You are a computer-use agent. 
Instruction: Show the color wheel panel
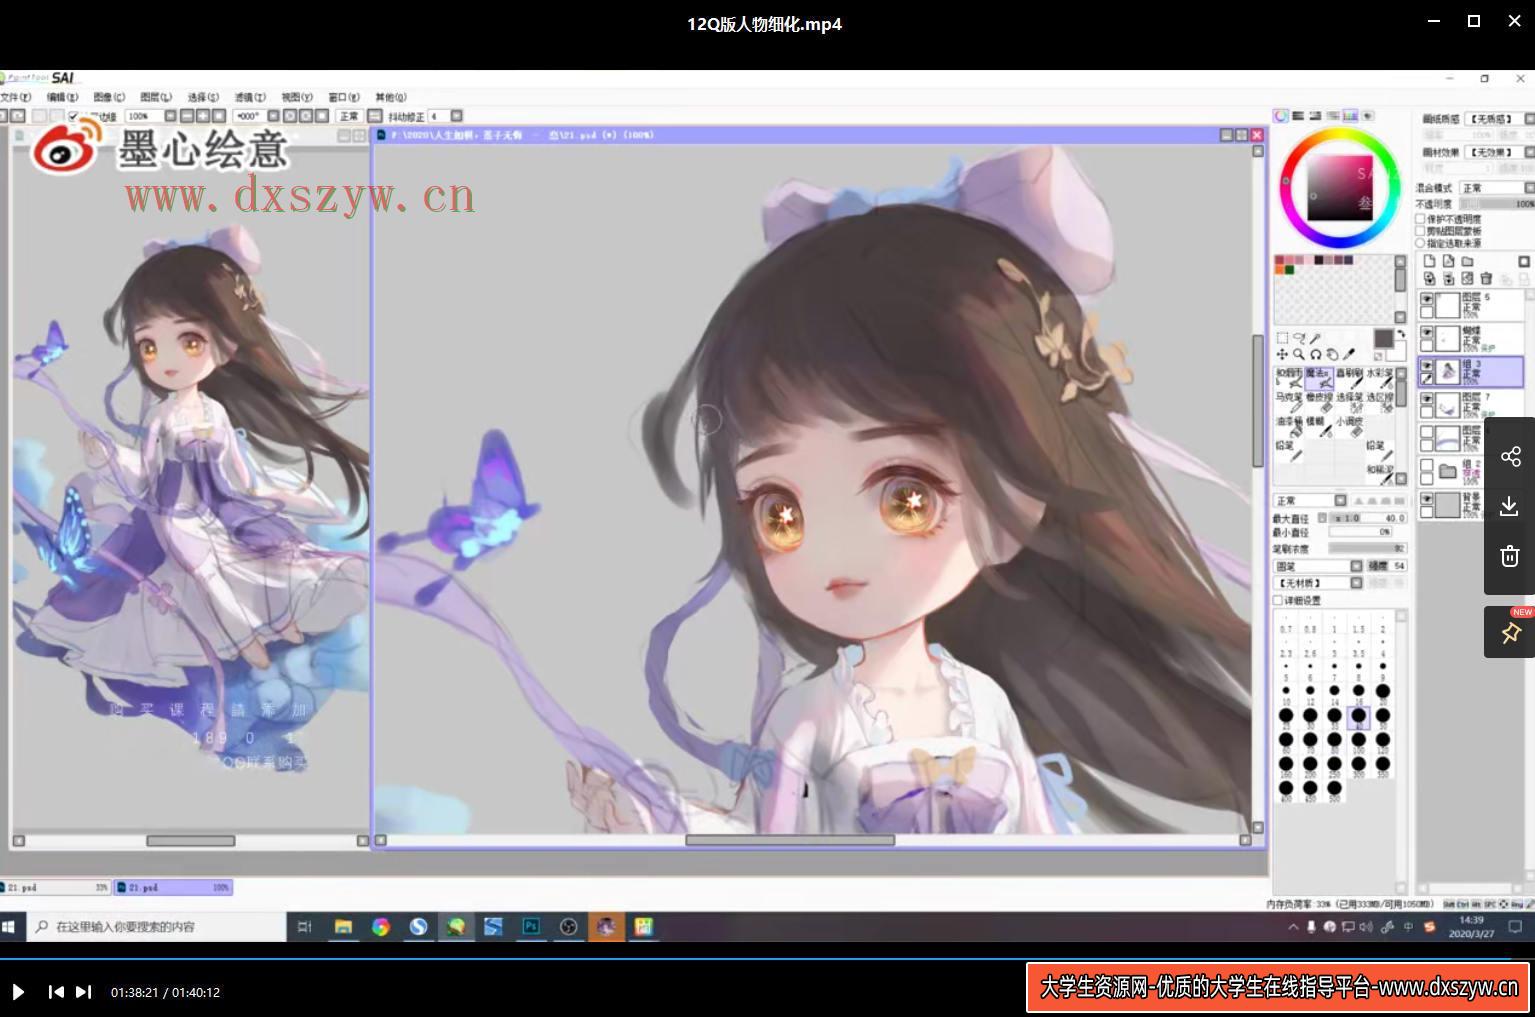[1281, 115]
